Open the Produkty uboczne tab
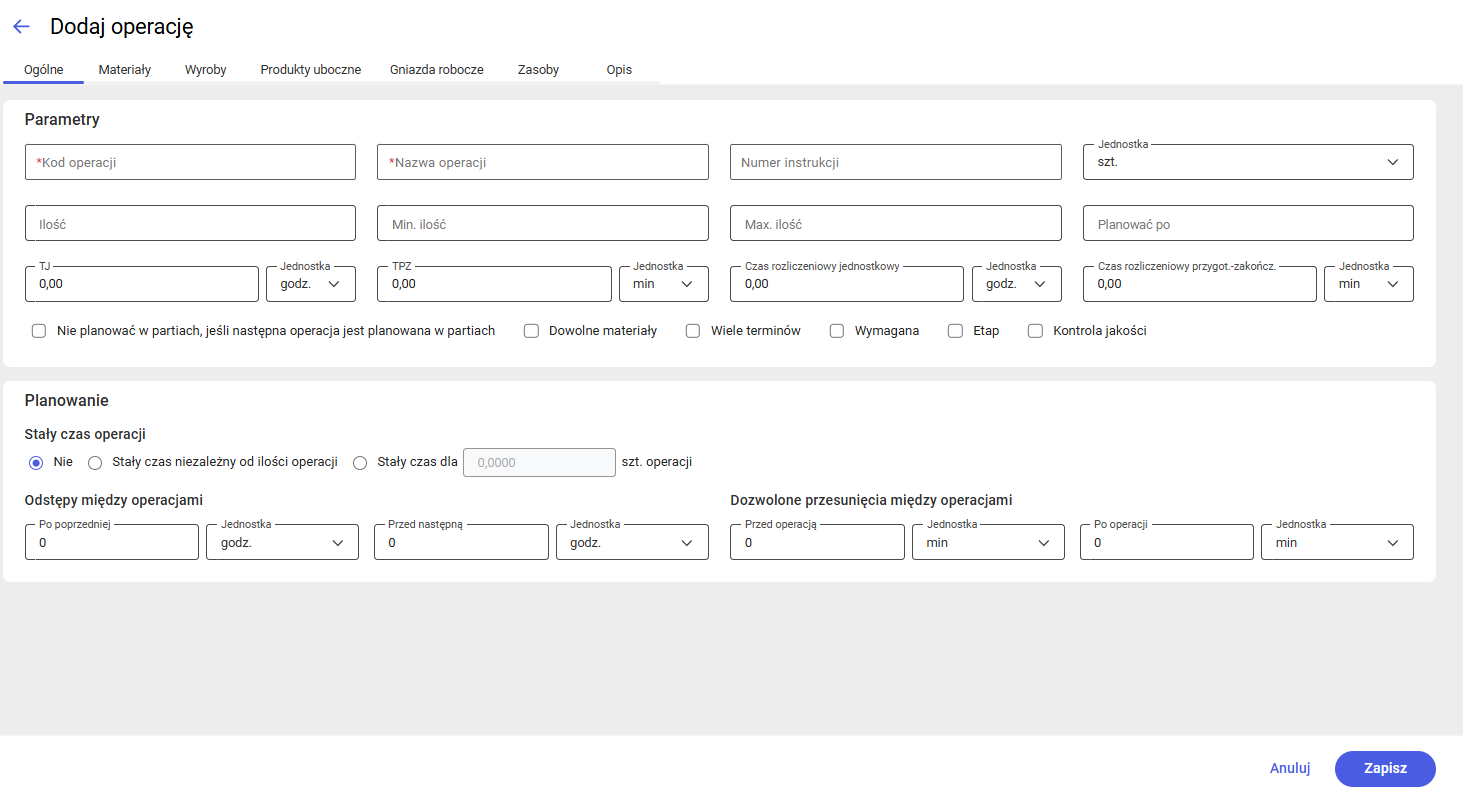Screen dimensions: 1463x794 [x=310, y=70]
